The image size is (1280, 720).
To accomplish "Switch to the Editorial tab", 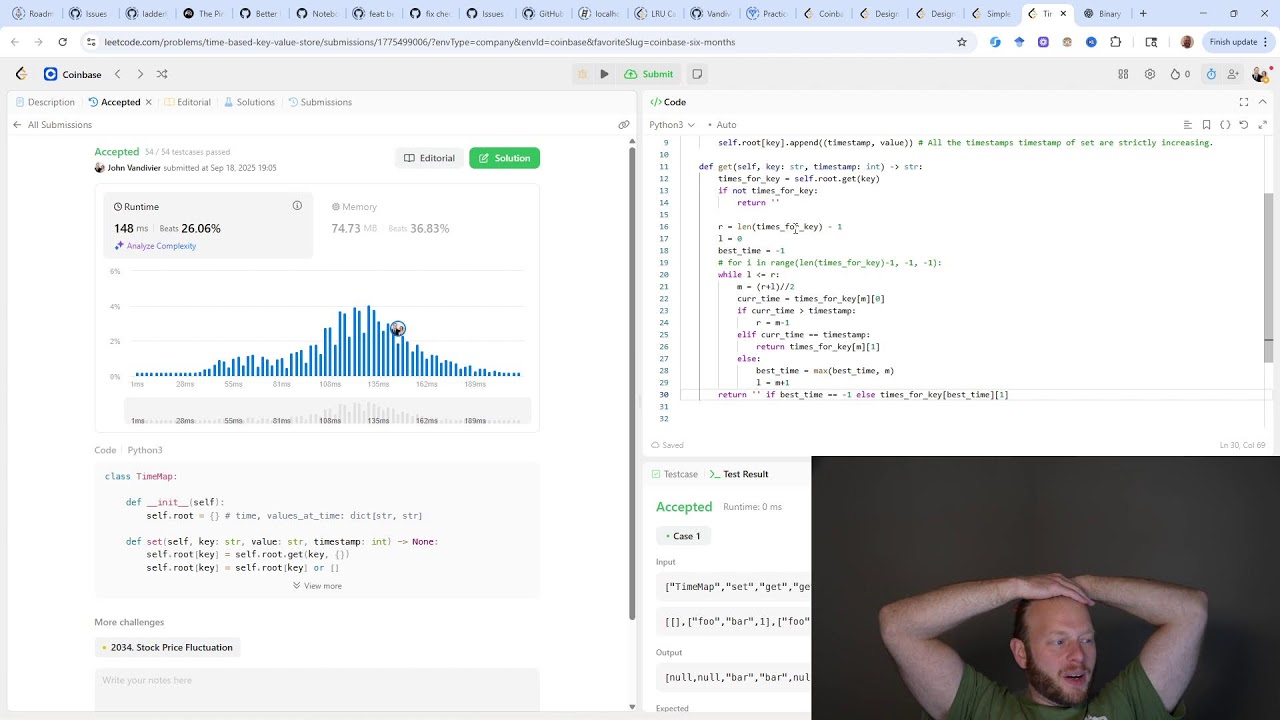I will pyautogui.click(x=187, y=102).
